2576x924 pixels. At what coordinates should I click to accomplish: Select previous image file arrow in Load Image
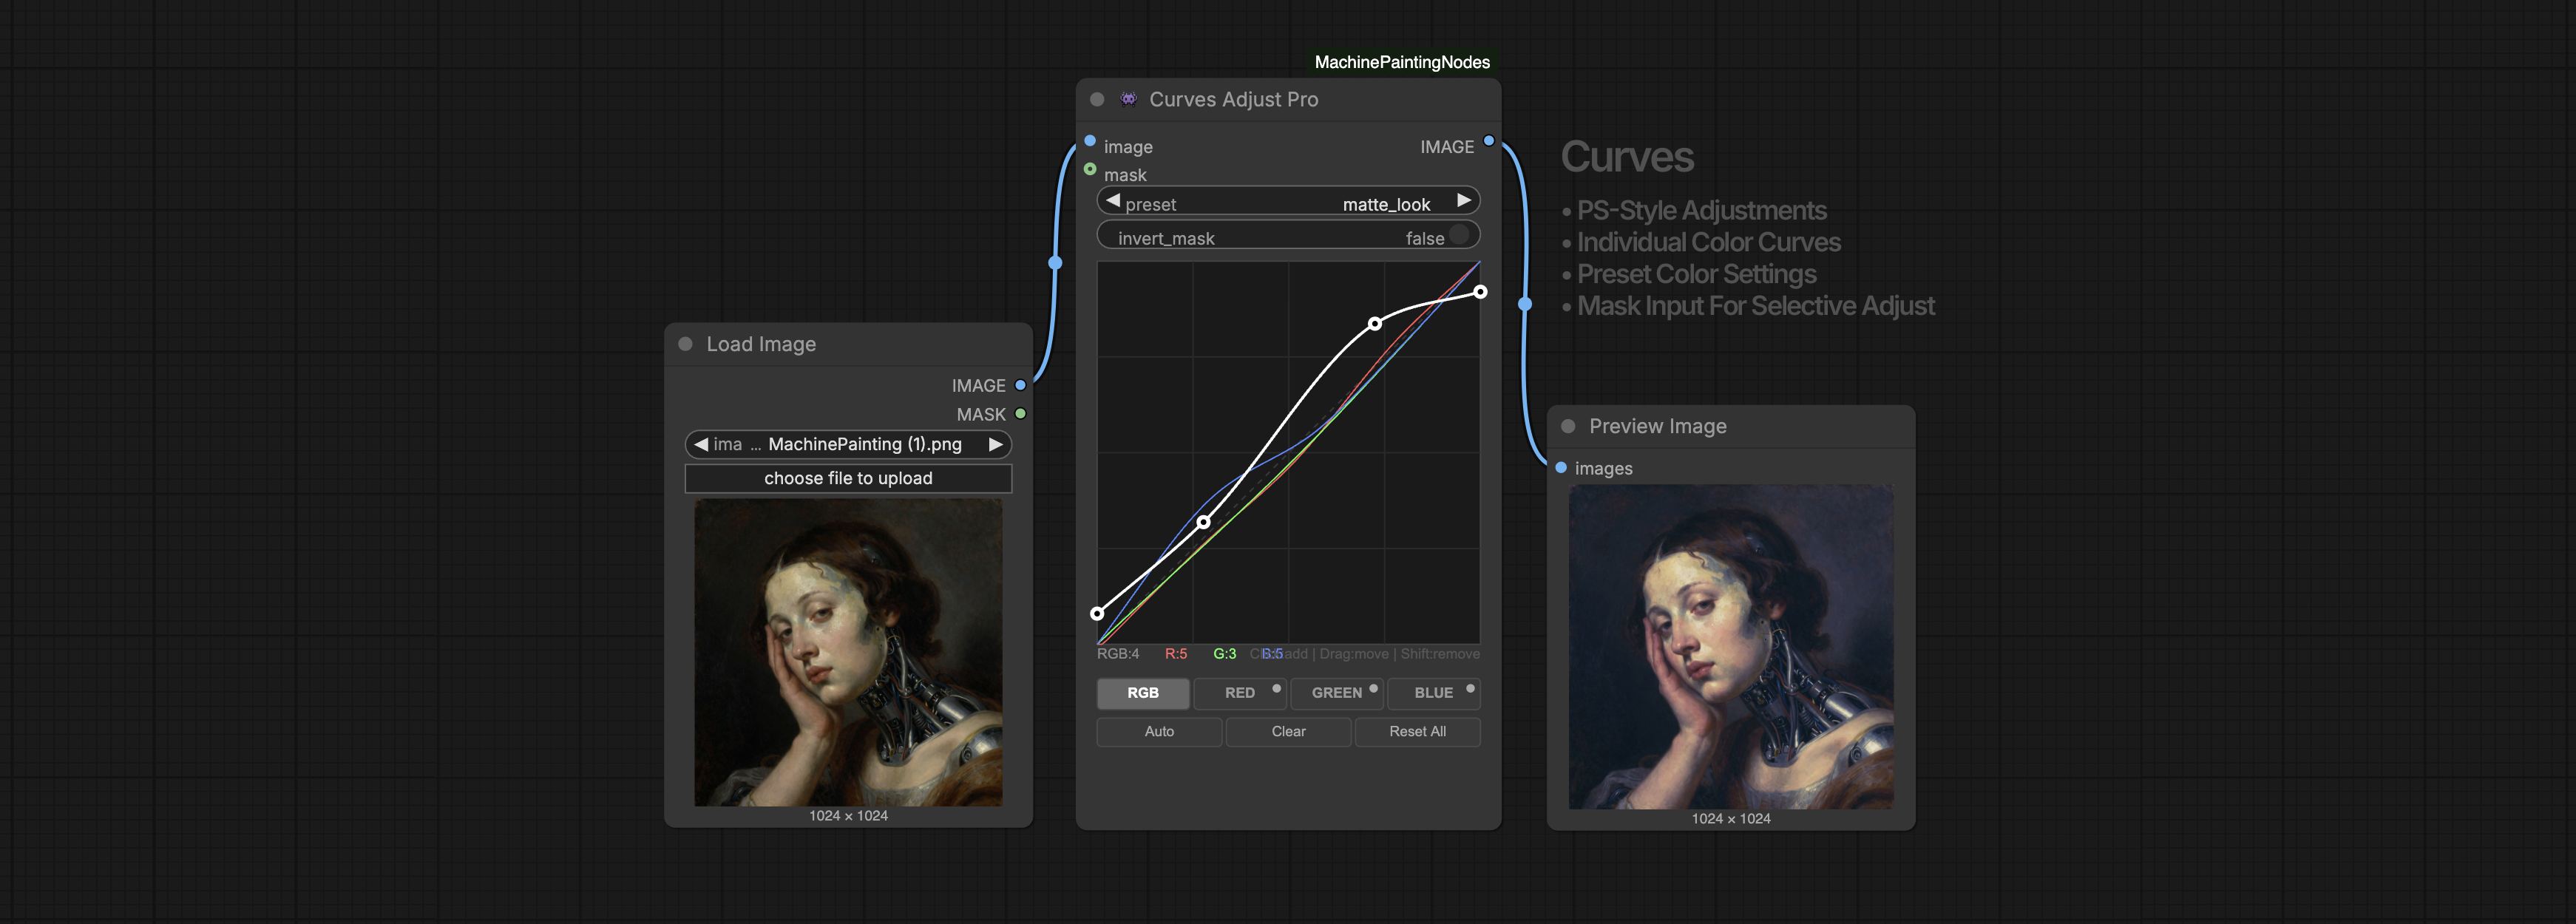[701, 444]
